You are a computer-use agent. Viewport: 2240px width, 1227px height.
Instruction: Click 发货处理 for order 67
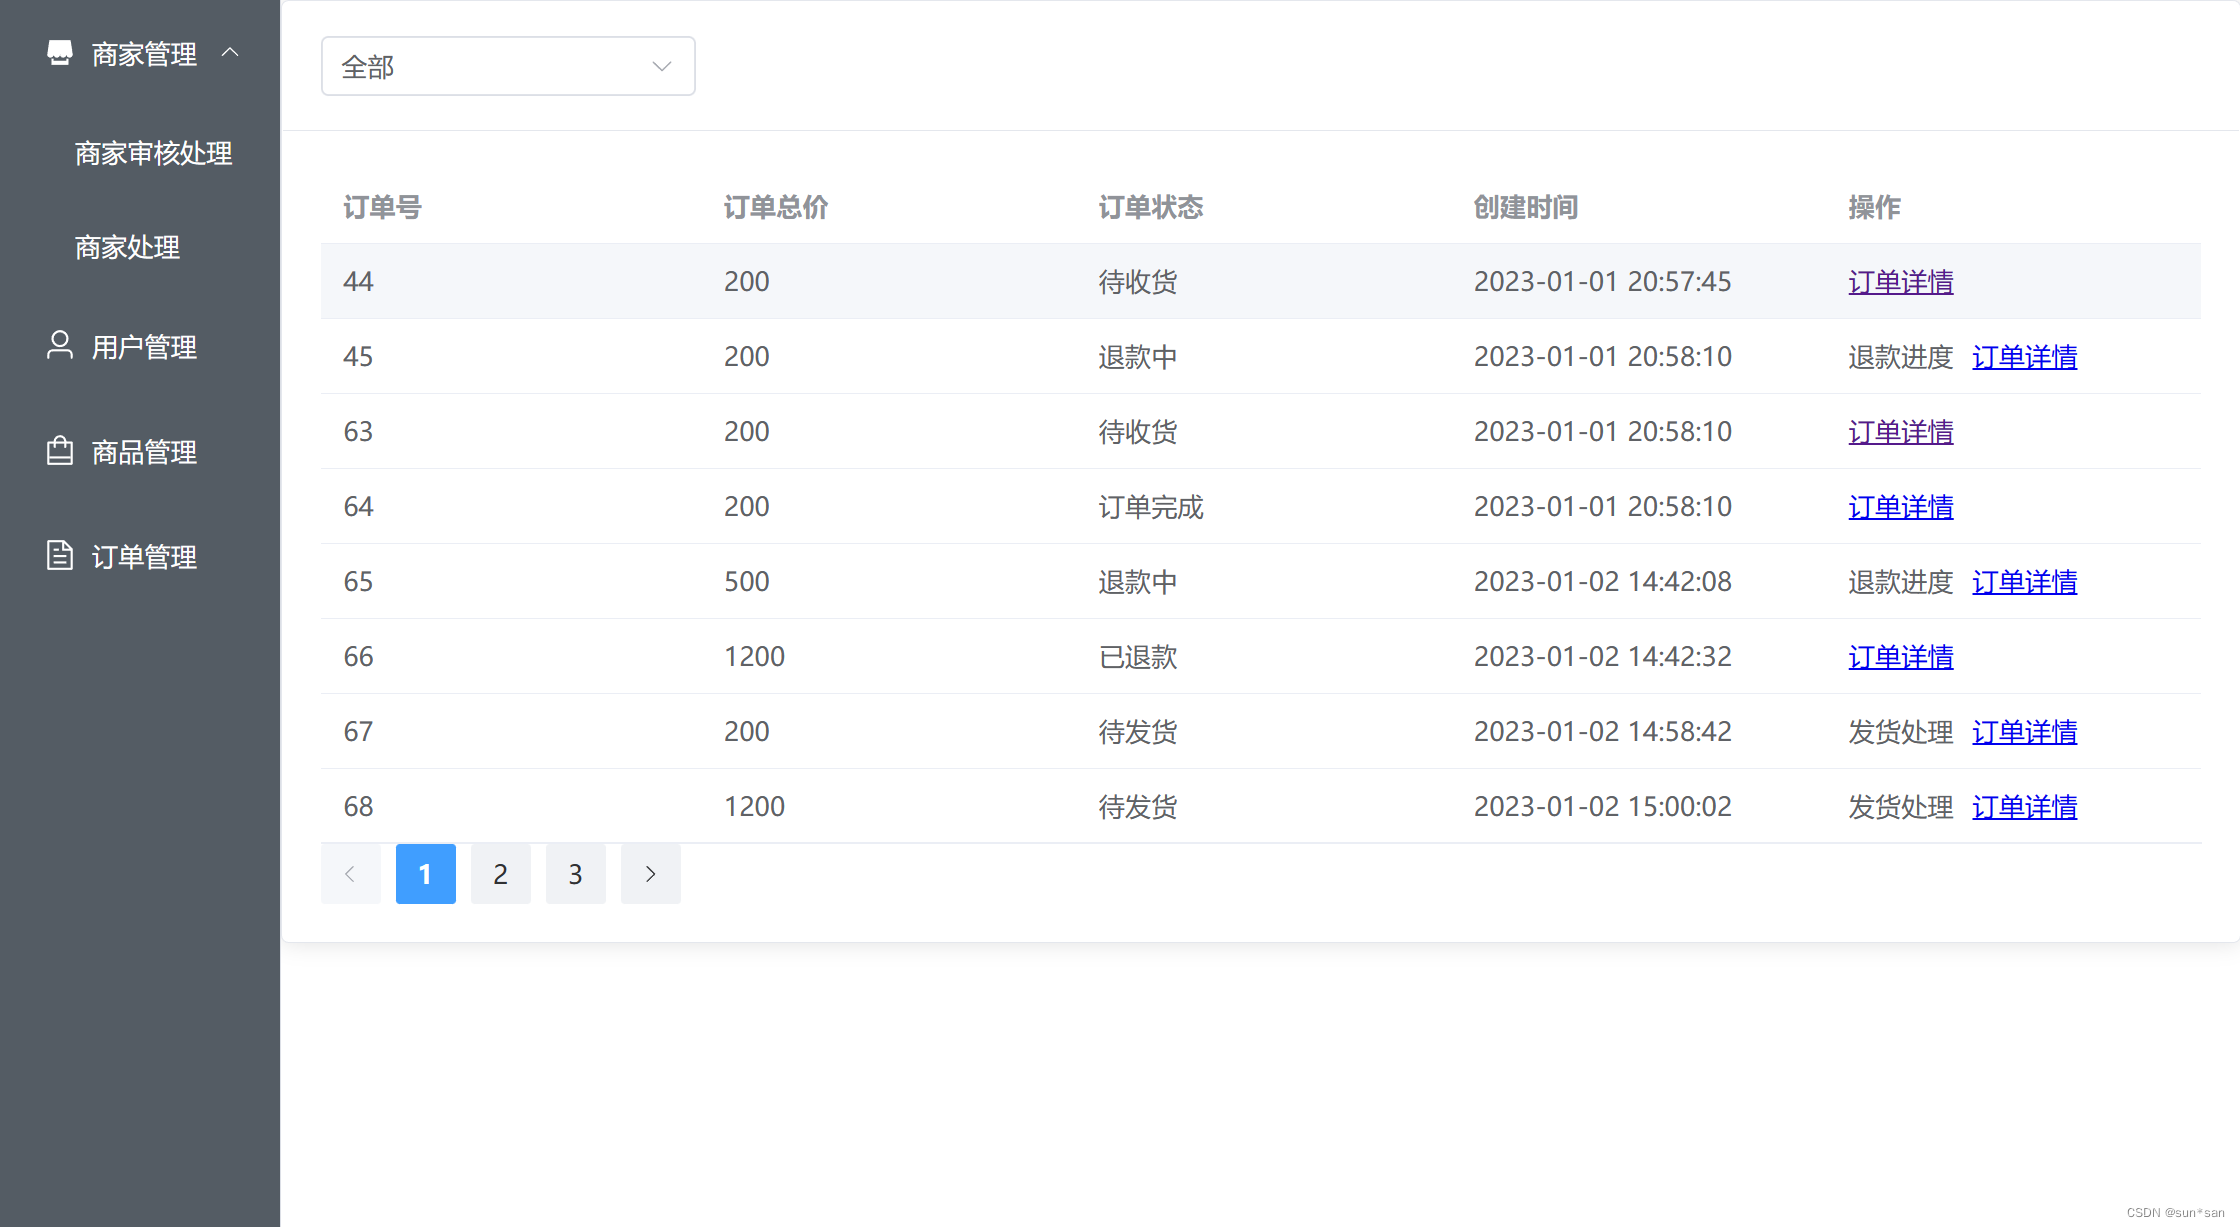pyautogui.click(x=1900, y=732)
